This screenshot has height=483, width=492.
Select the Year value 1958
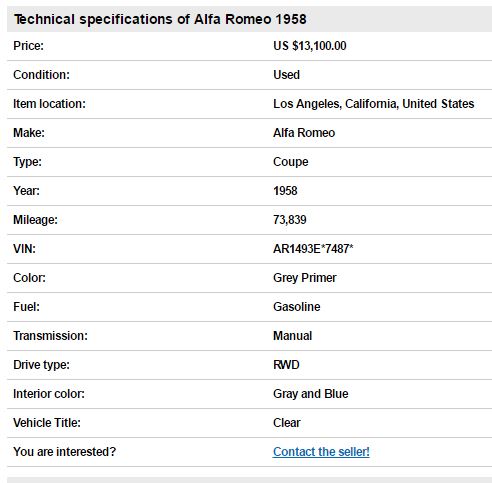point(285,191)
